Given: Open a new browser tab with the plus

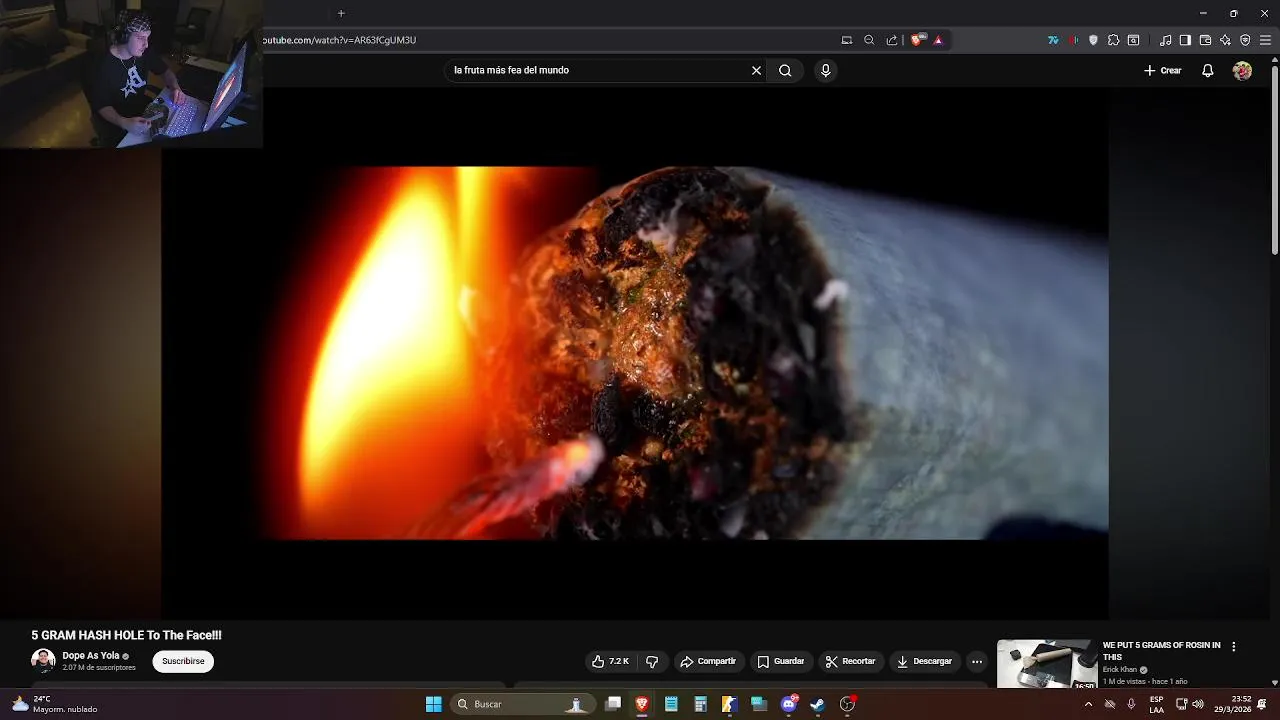Looking at the screenshot, I should tap(341, 13).
